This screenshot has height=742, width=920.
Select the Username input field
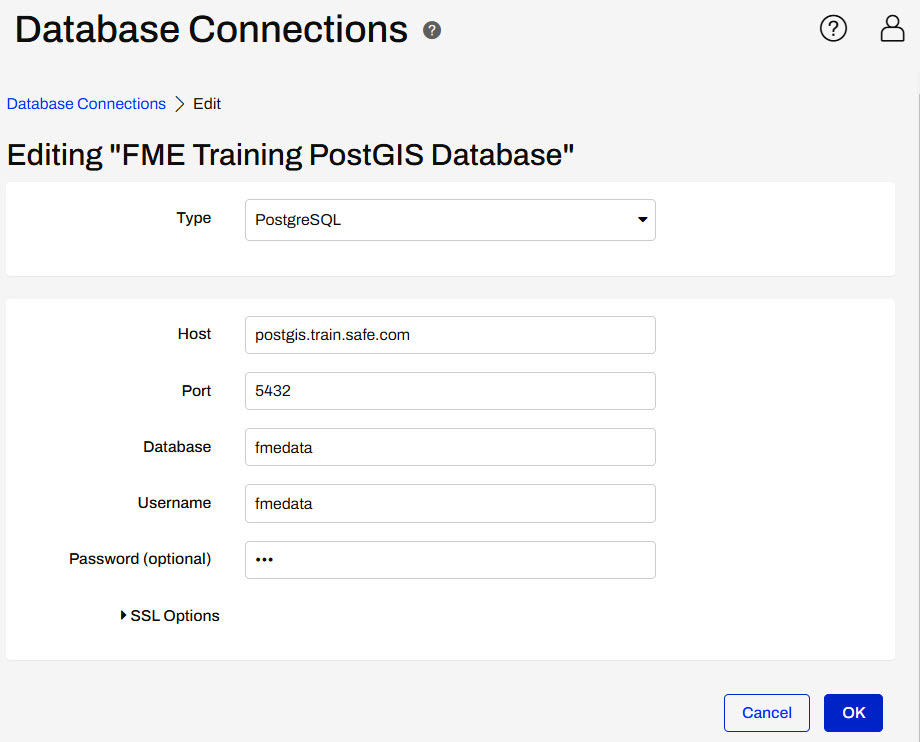450,503
